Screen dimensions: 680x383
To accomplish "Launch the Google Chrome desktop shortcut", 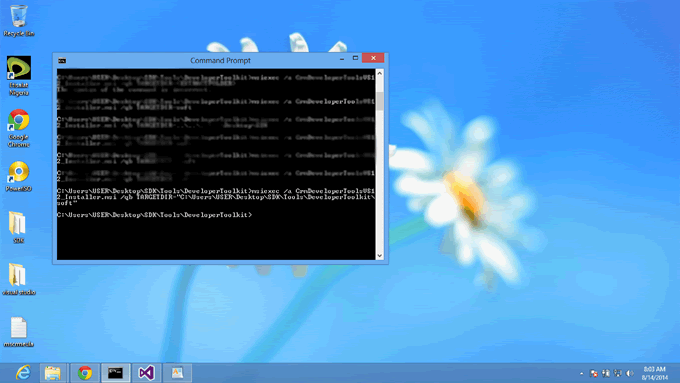I will coord(19,128).
